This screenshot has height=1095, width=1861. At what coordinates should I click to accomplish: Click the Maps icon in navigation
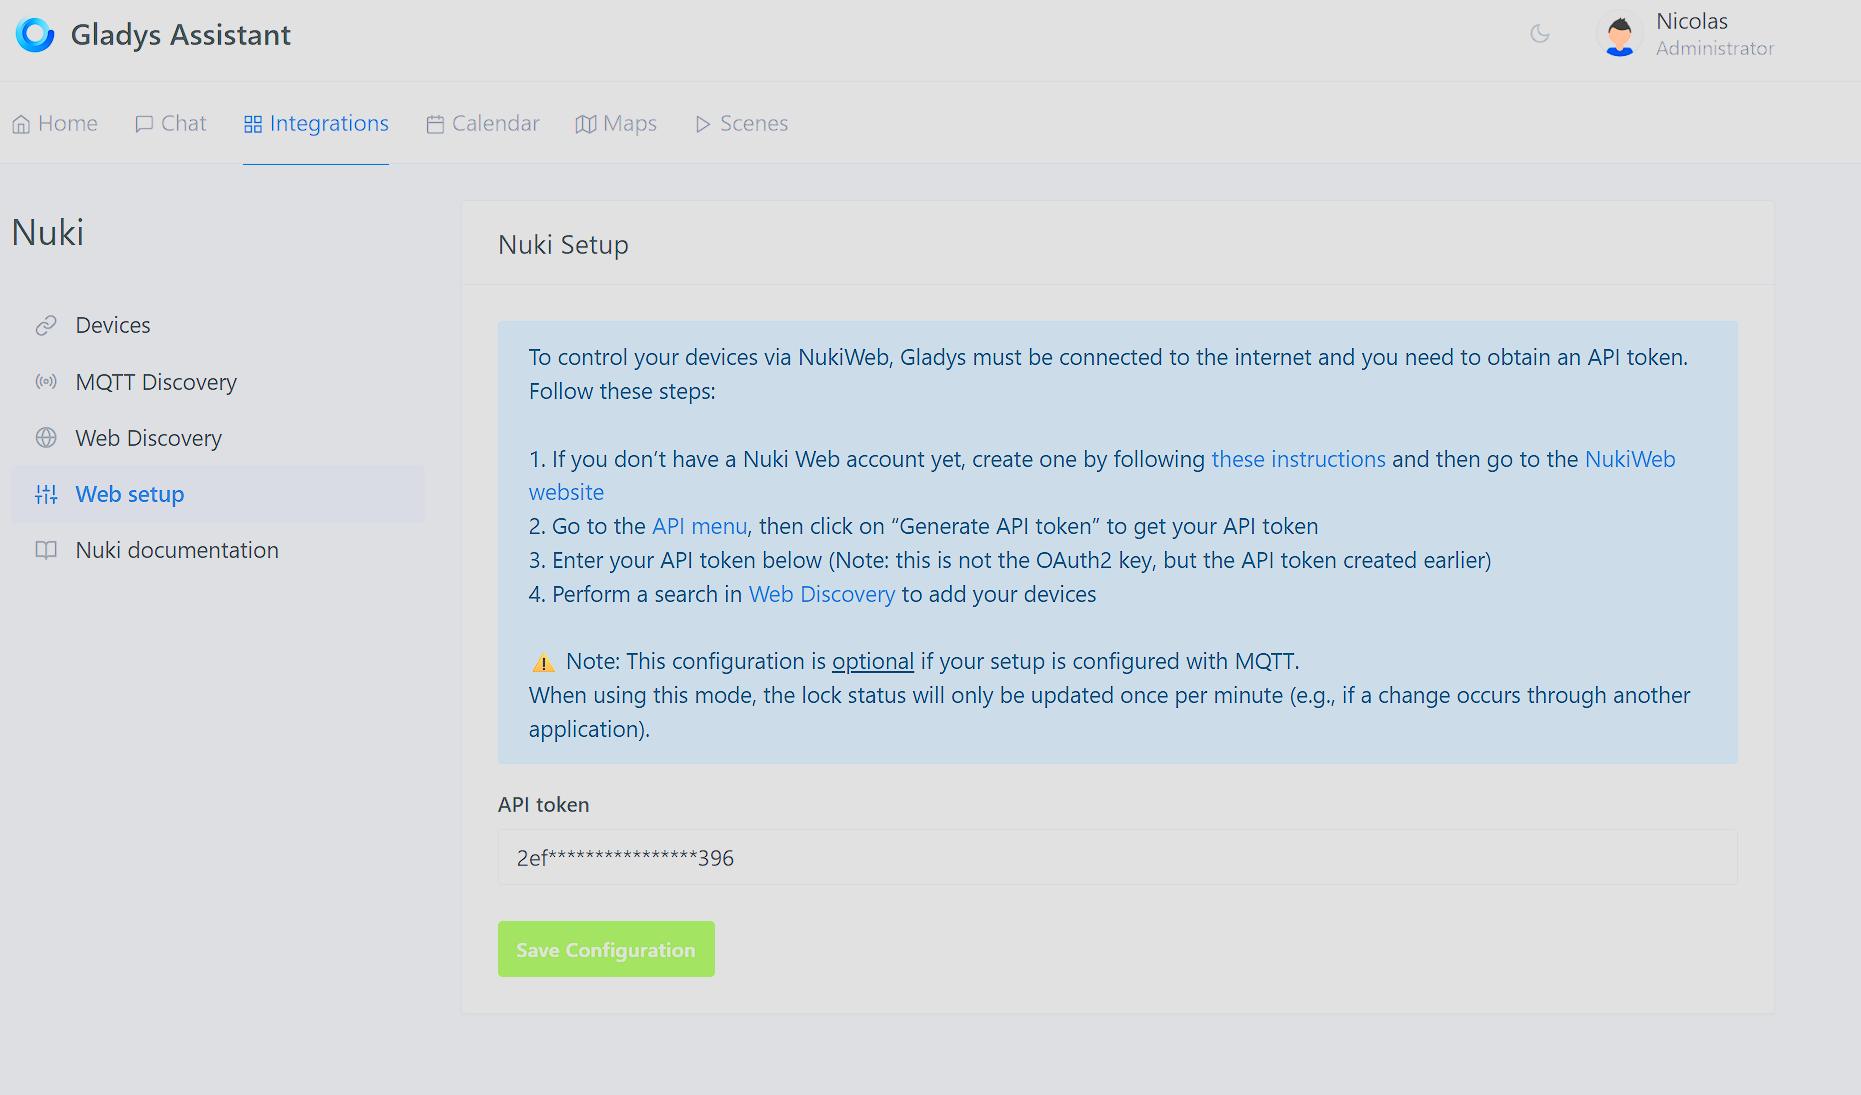(587, 123)
